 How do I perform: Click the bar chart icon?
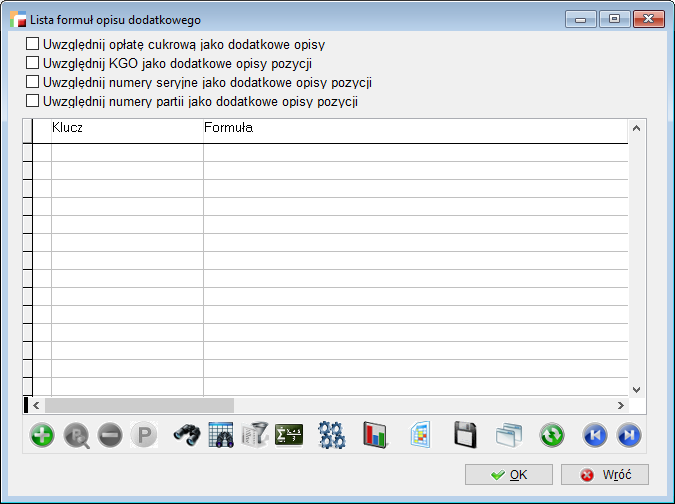375,435
